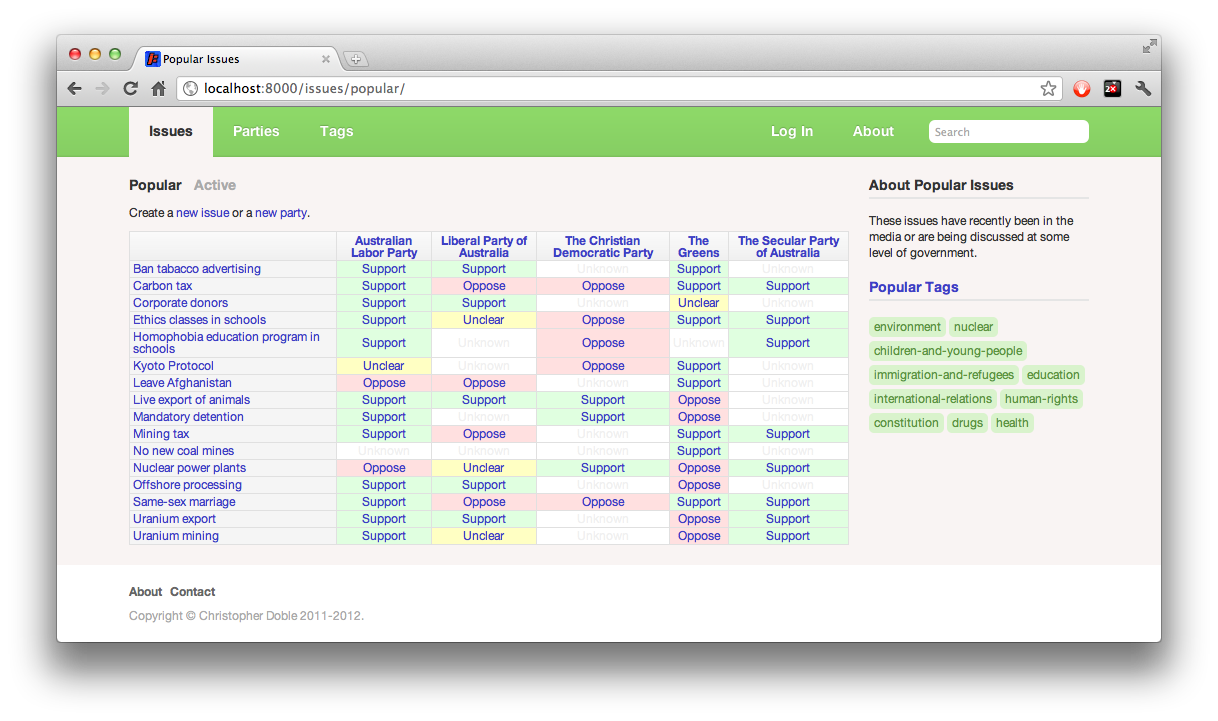Select the health tag

tap(1012, 423)
